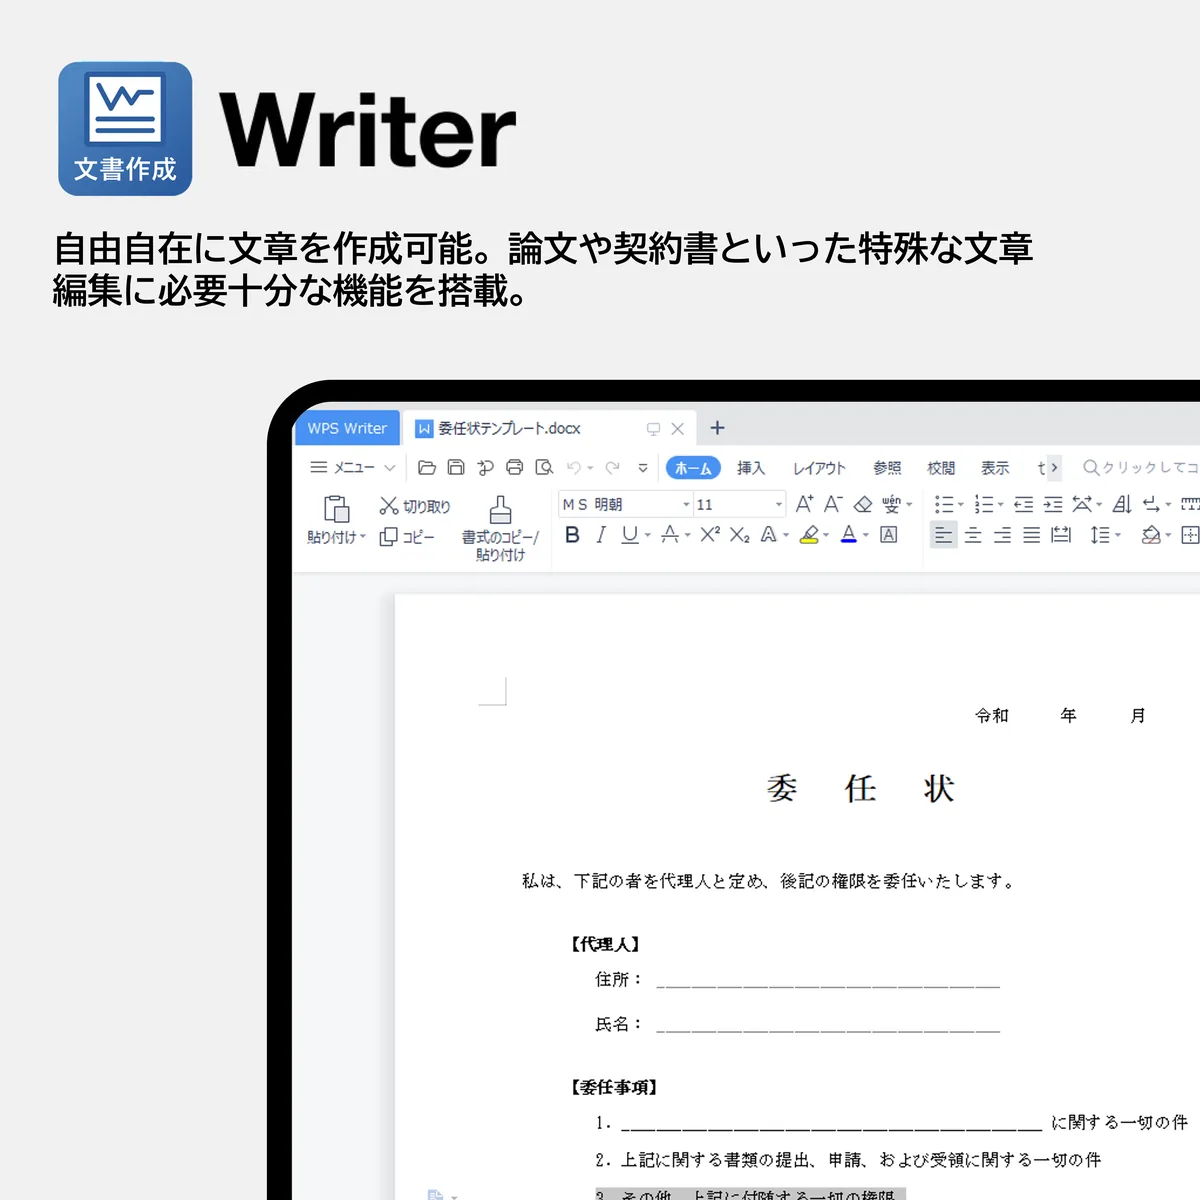1200x1200 pixels.
Task: Apply yellow highlight color marker
Action: tap(809, 535)
